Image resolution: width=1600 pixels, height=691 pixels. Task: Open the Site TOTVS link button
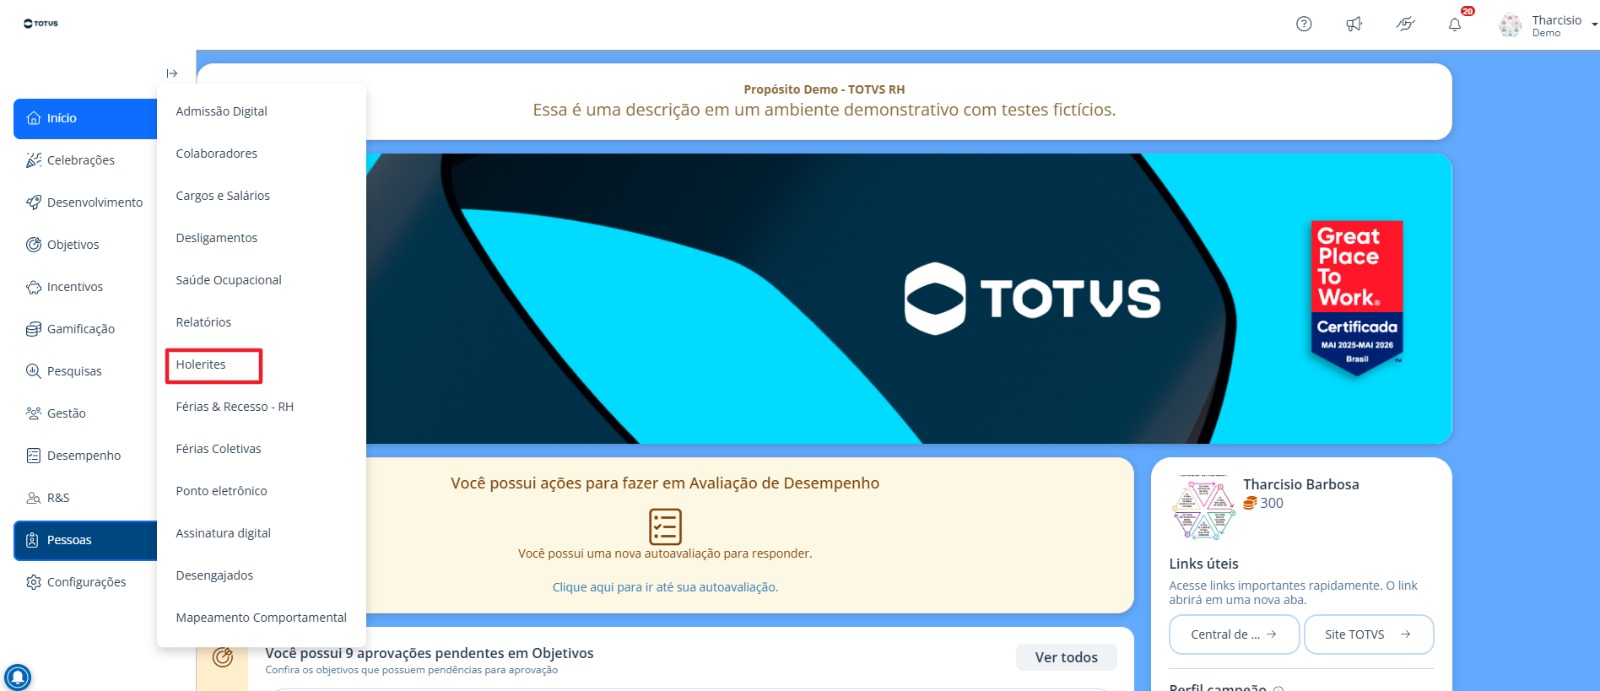[1368, 634]
